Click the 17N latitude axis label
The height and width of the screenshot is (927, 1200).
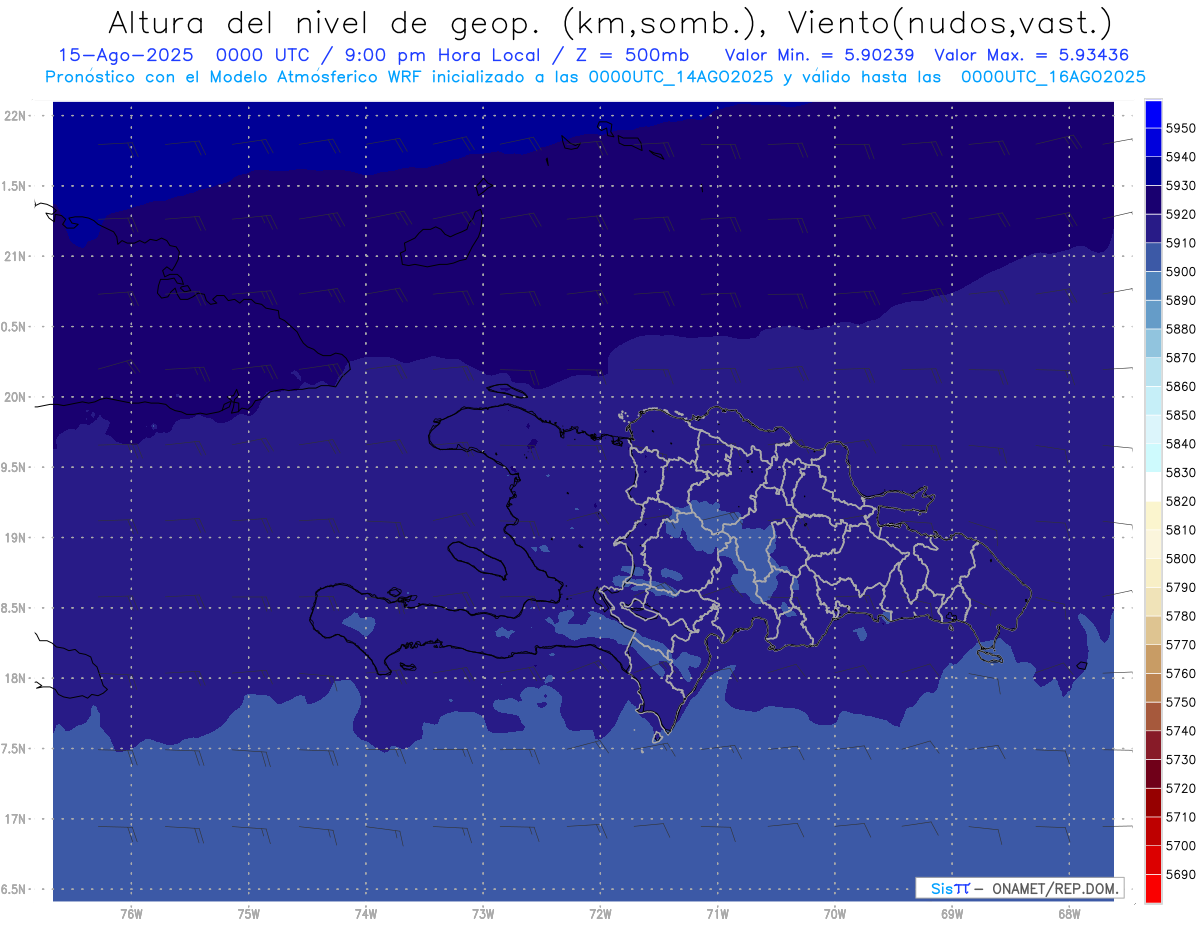14,819
